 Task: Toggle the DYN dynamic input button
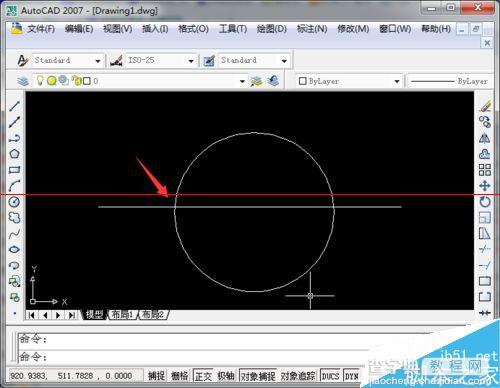pyautogui.click(x=351, y=376)
